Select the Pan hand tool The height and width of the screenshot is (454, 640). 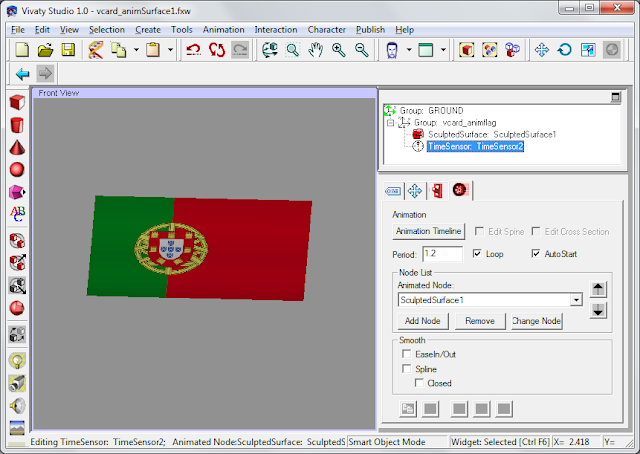pos(316,50)
